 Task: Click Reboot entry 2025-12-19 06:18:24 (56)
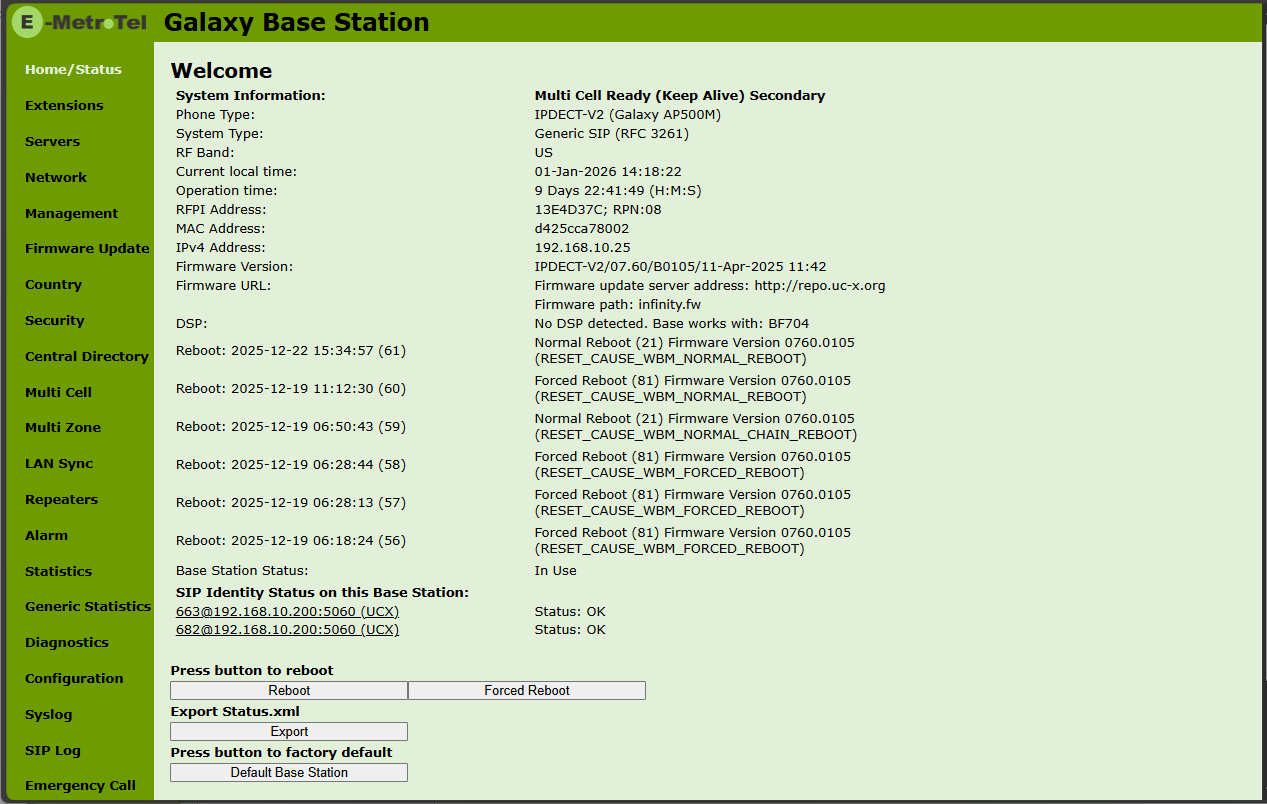tap(291, 541)
